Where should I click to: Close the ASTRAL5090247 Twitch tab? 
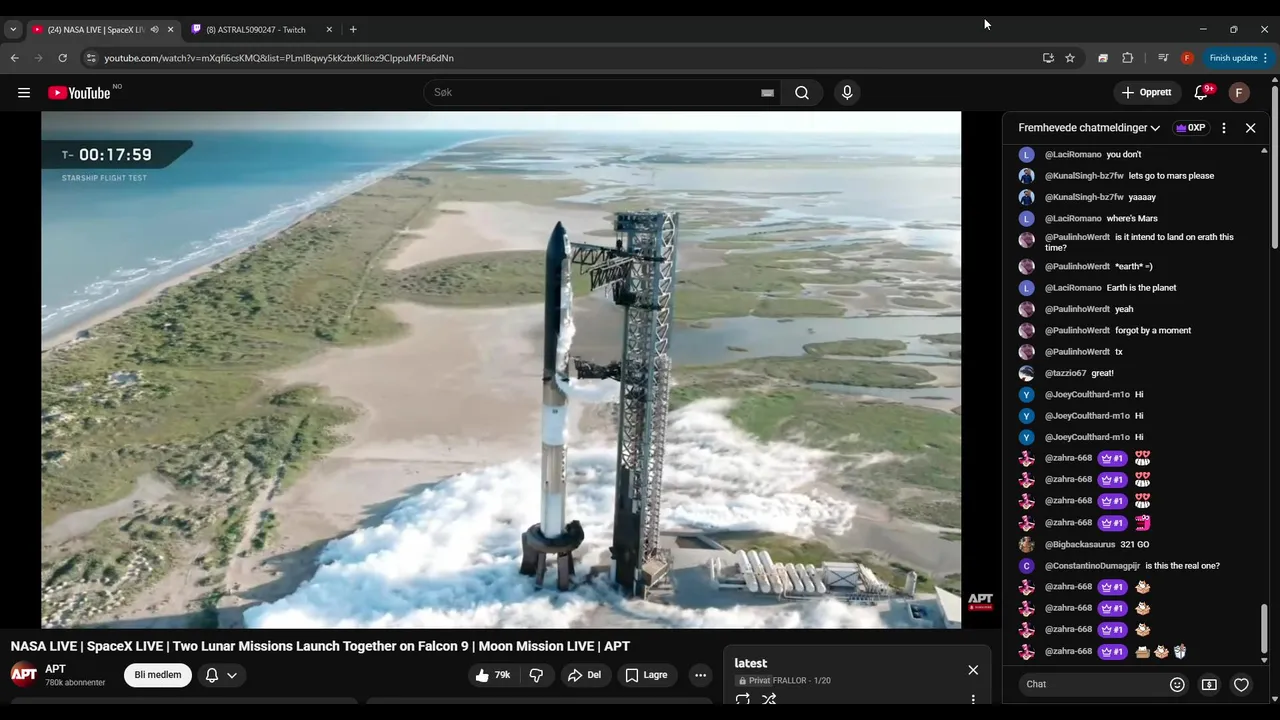(329, 30)
